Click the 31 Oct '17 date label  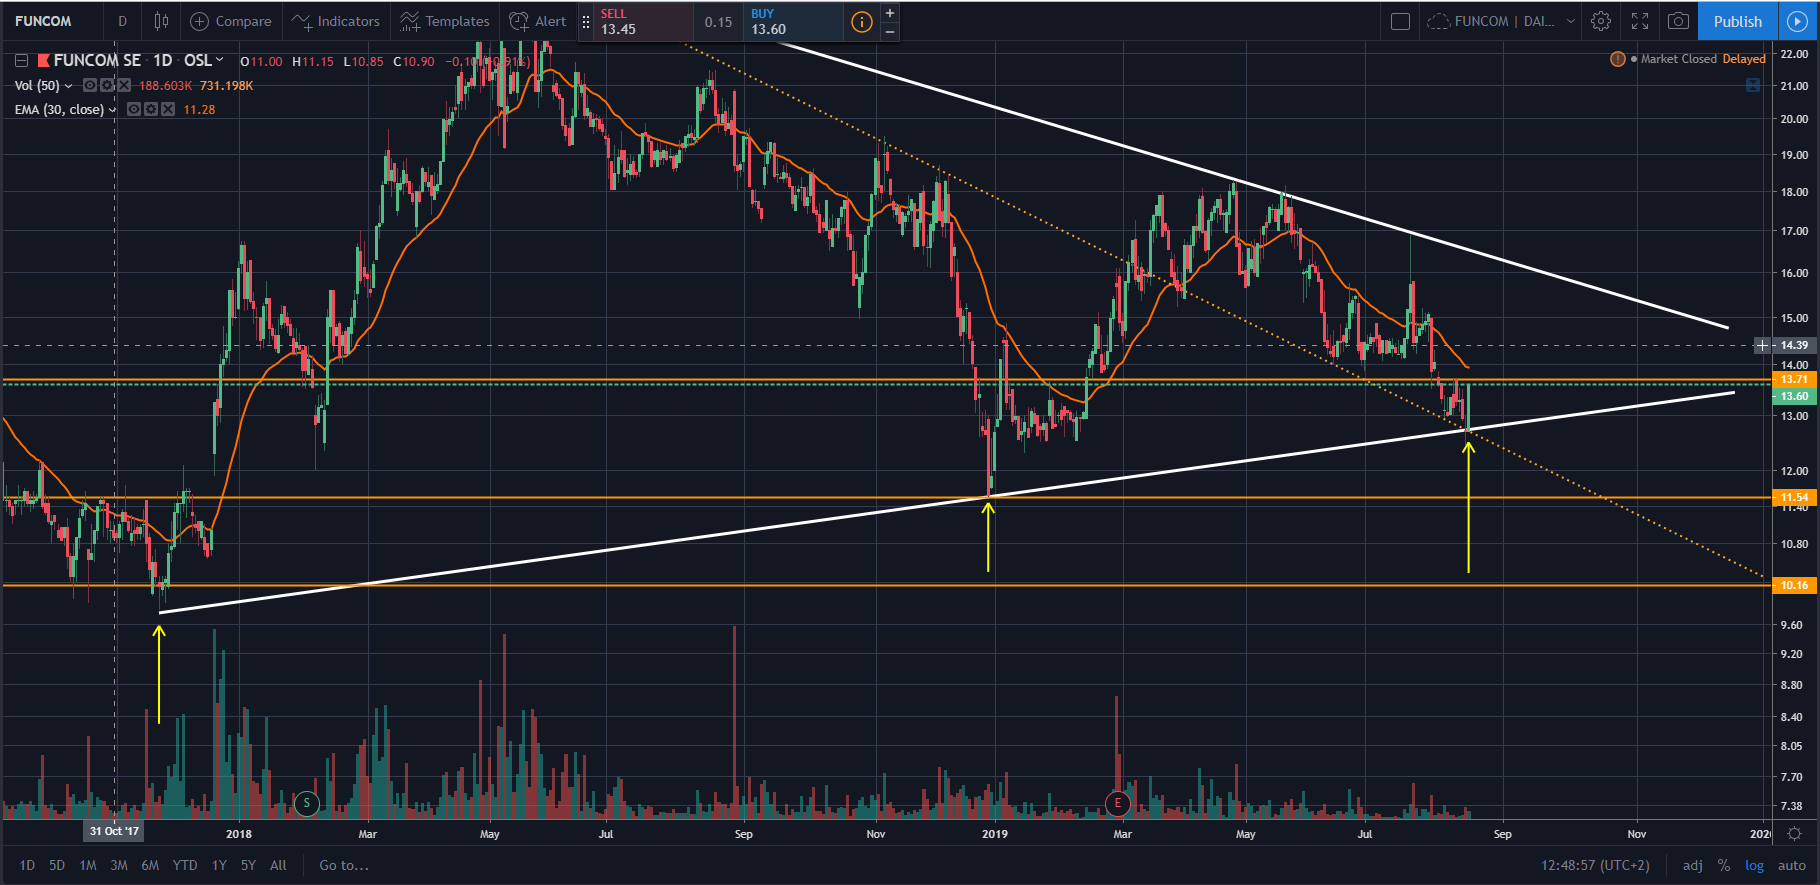114,831
